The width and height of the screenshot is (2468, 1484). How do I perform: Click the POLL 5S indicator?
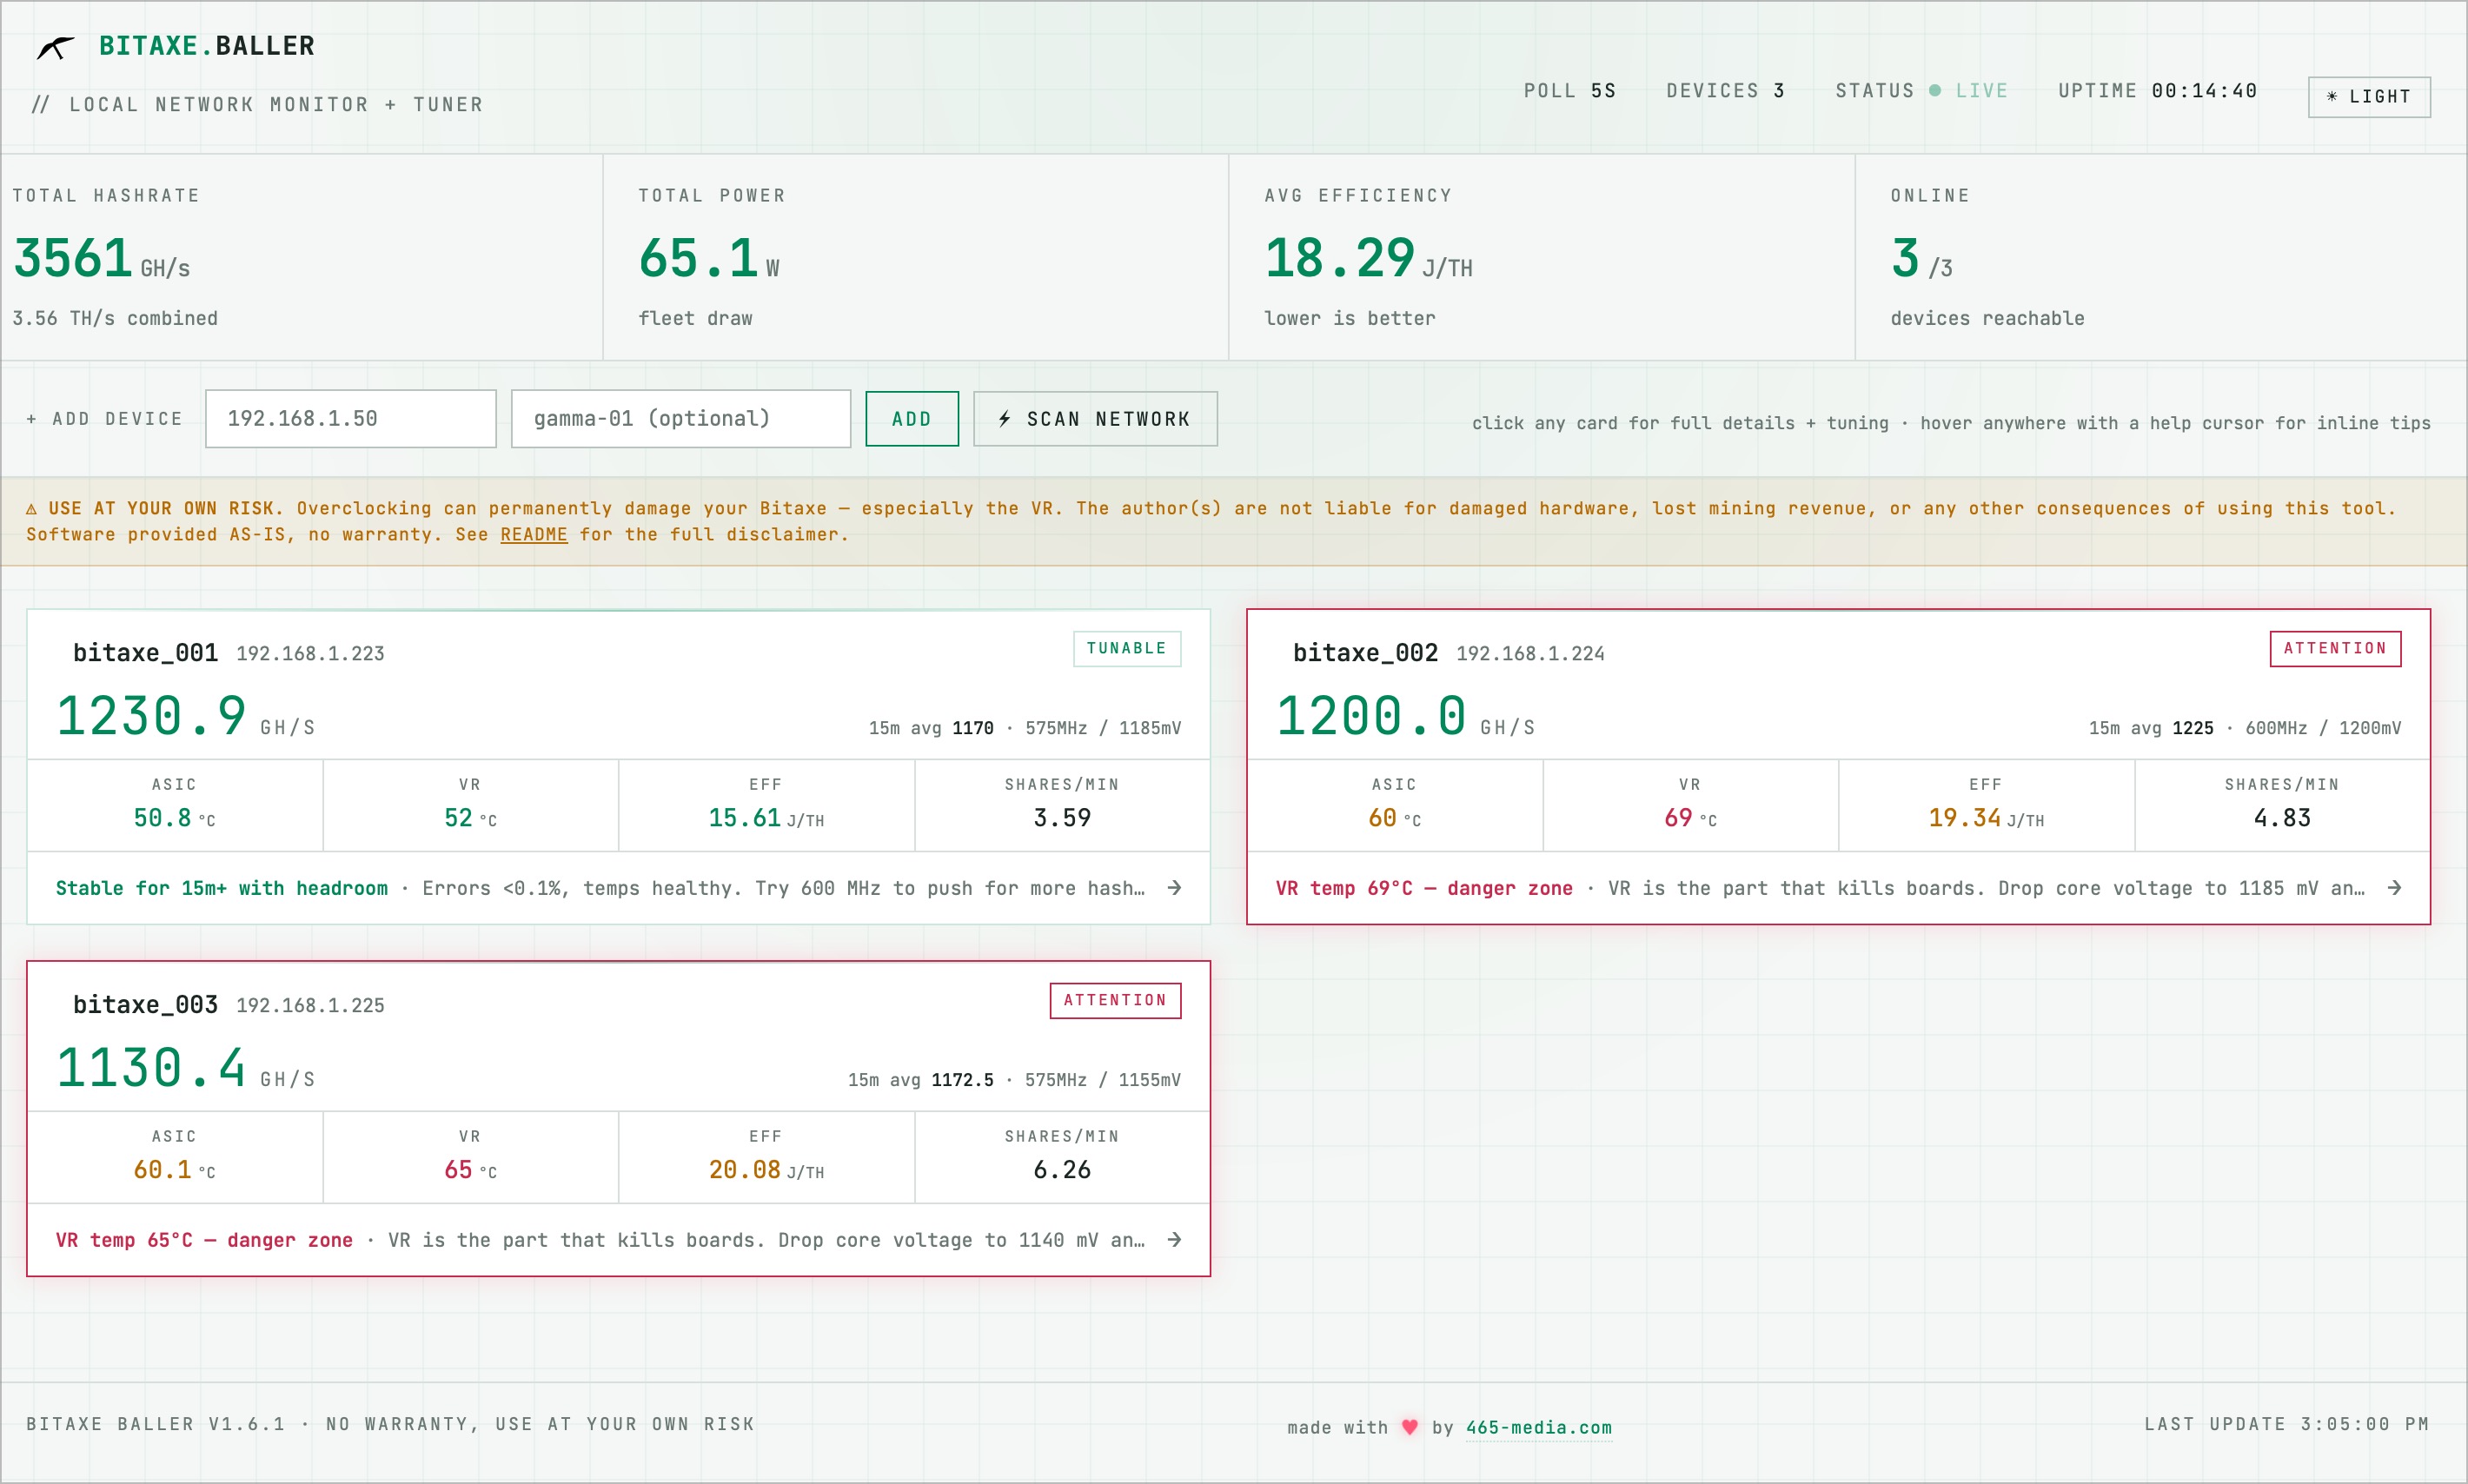(1570, 91)
